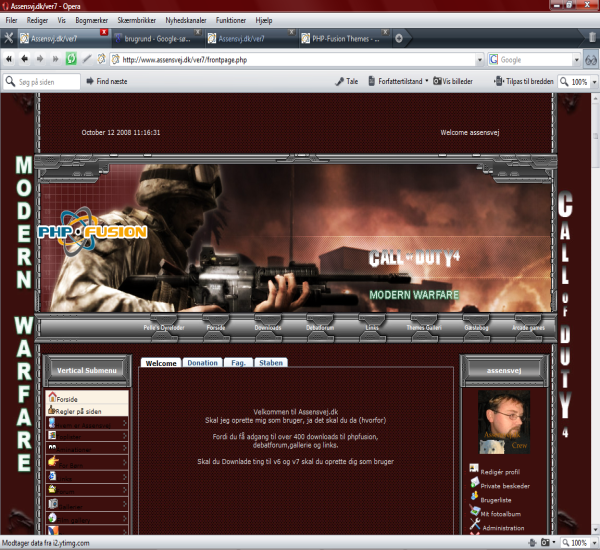The image size is (600, 550).
Task: Click the people icon beside Brugerliste
Action: tap(474, 496)
